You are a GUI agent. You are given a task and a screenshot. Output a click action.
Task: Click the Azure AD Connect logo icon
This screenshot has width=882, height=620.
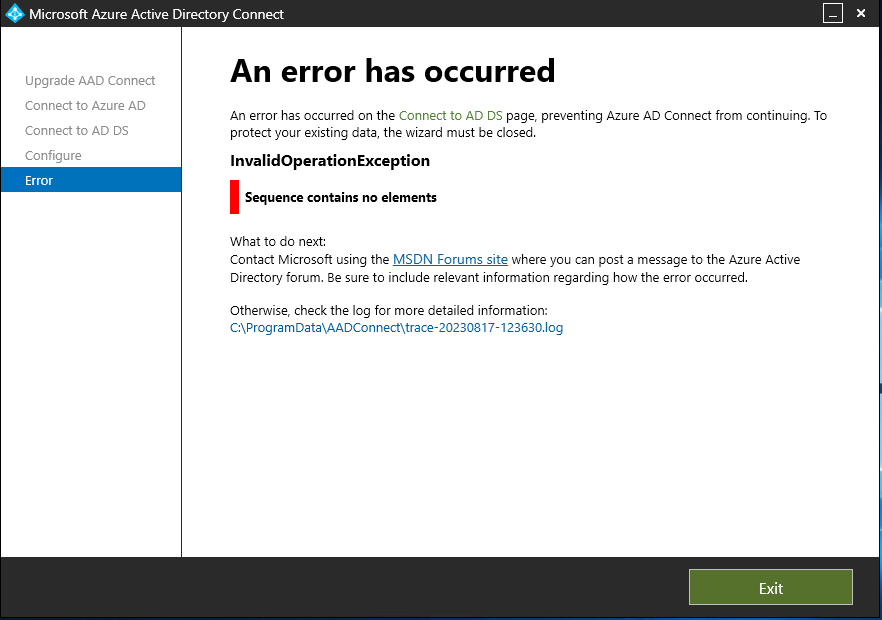point(15,14)
